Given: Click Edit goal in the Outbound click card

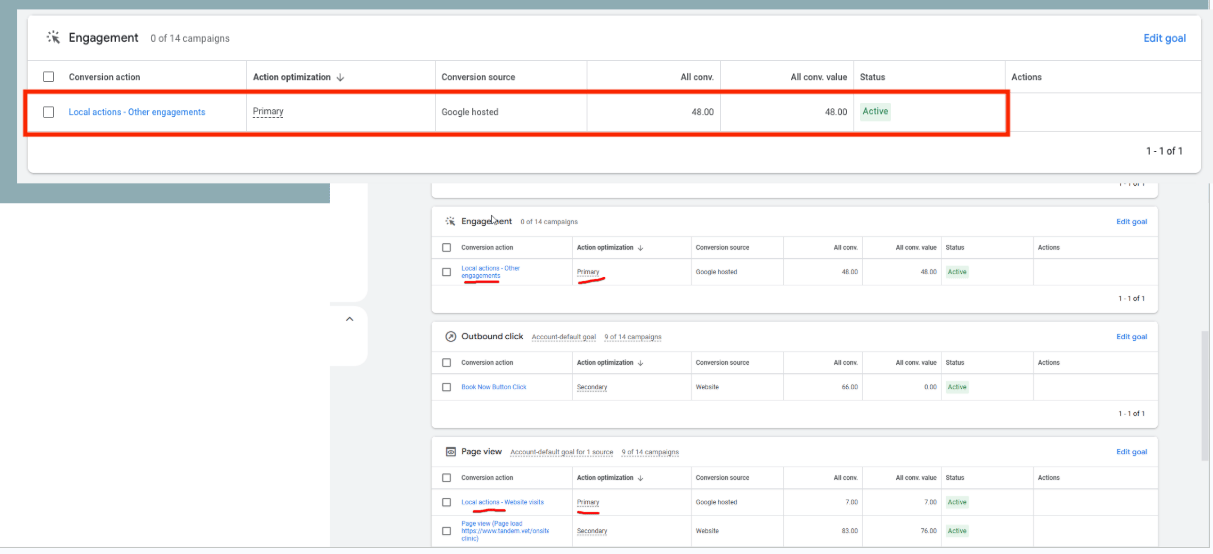Looking at the screenshot, I should 1131,337.
